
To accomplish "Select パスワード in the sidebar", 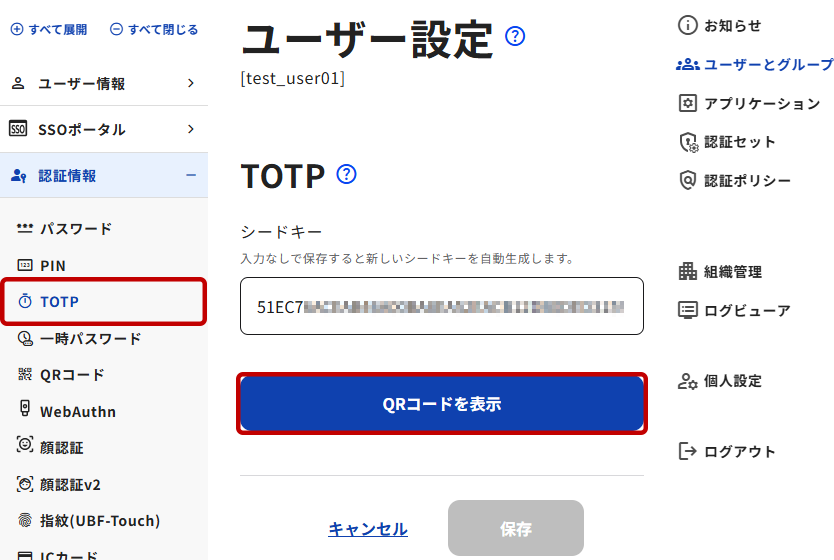I will click(x=75, y=229).
